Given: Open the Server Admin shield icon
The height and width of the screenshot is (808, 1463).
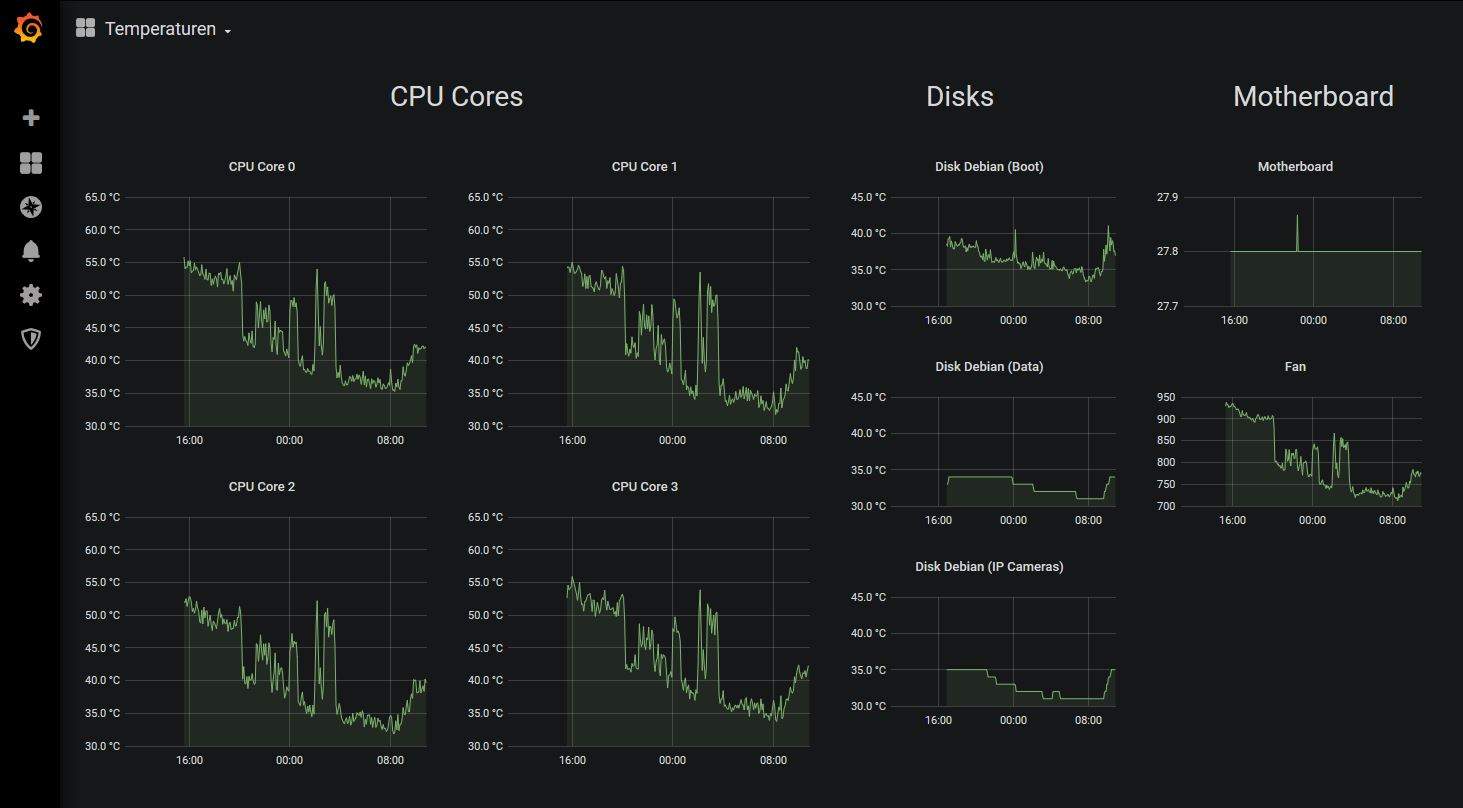Looking at the screenshot, I should click(x=31, y=339).
